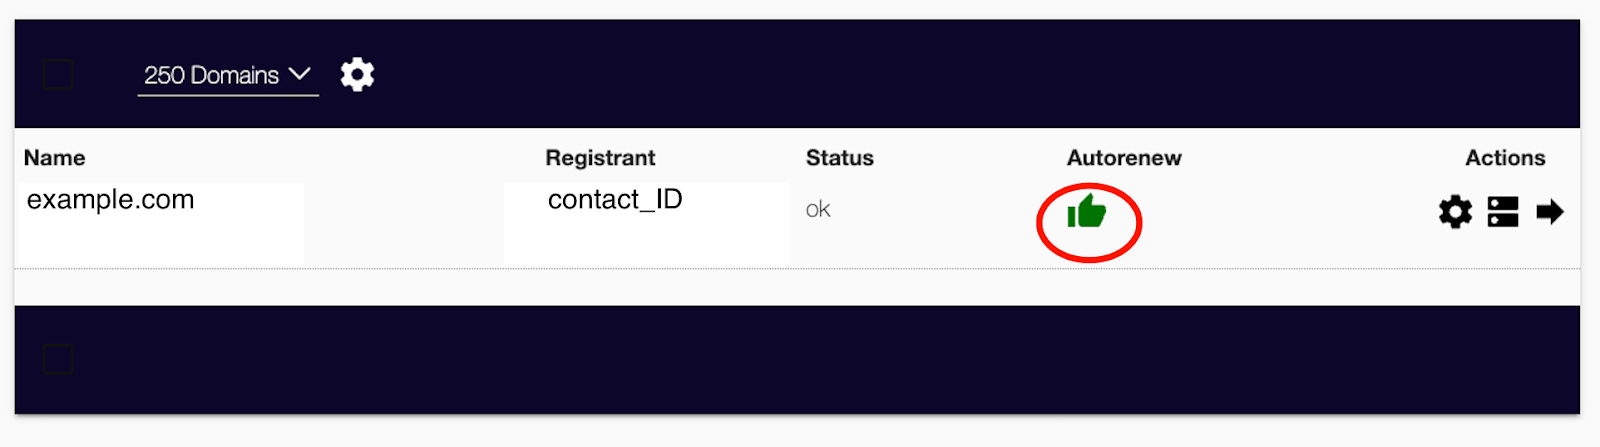The height and width of the screenshot is (447, 1600).
Task: Click the underlined 250 Domains label text
Action: (211, 75)
